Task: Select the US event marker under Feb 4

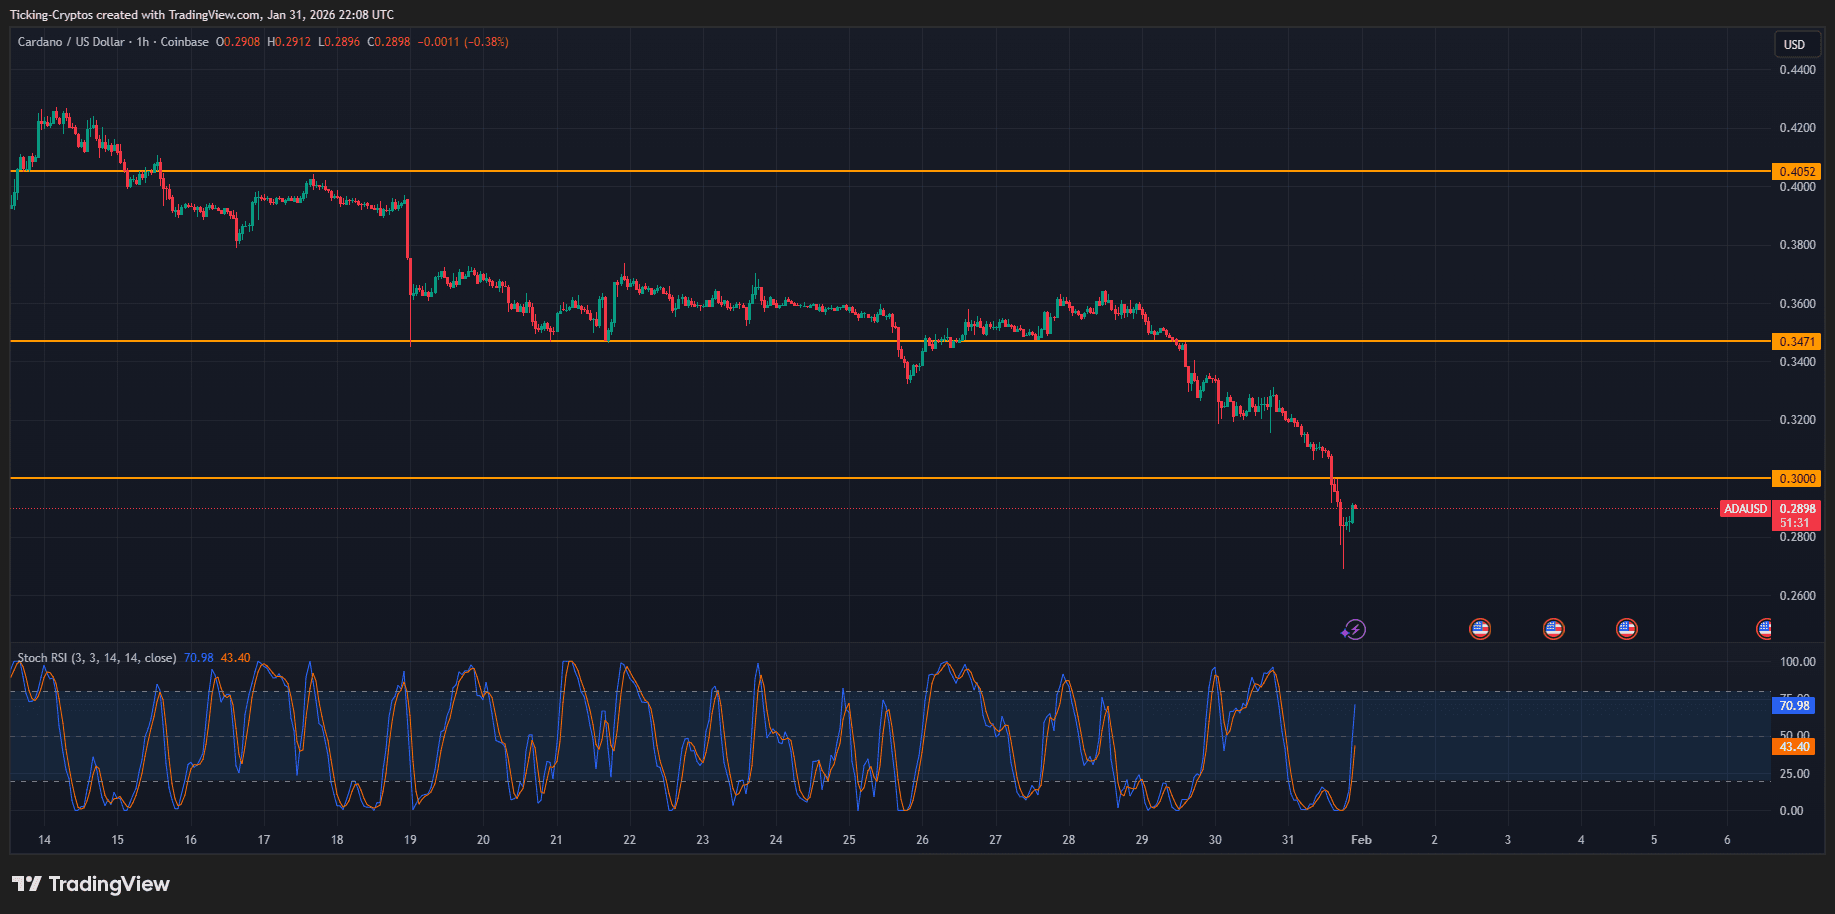Action: click(x=1626, y=629)
